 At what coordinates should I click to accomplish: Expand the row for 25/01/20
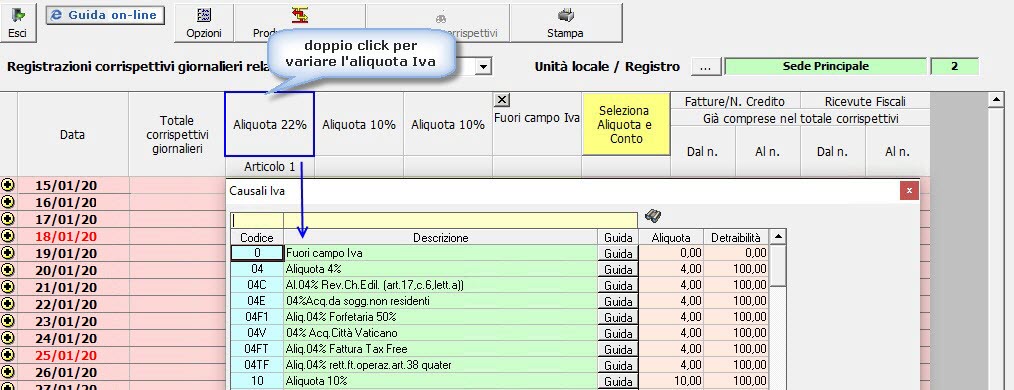coord(8,354)
